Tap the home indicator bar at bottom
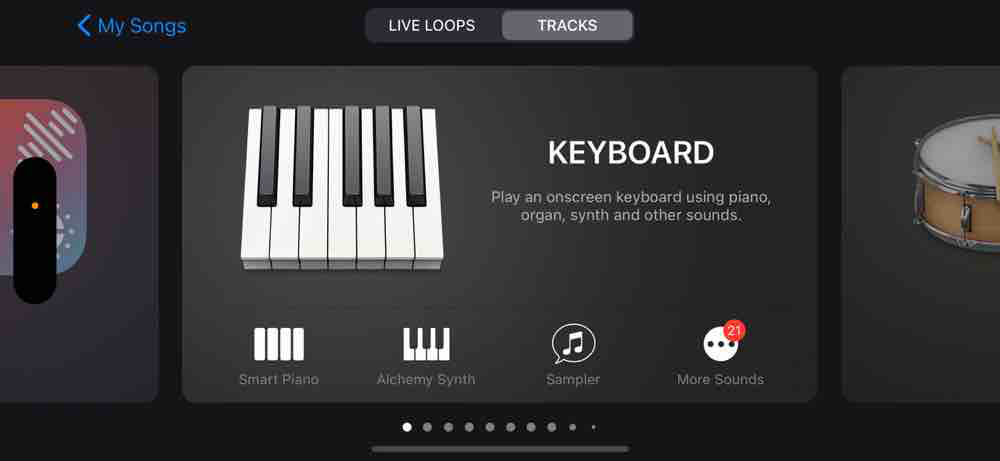 tap(500, 450)
